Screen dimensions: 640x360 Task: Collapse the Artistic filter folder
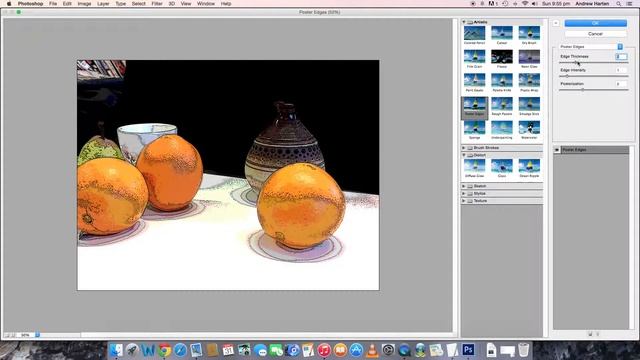coord(464,22)
